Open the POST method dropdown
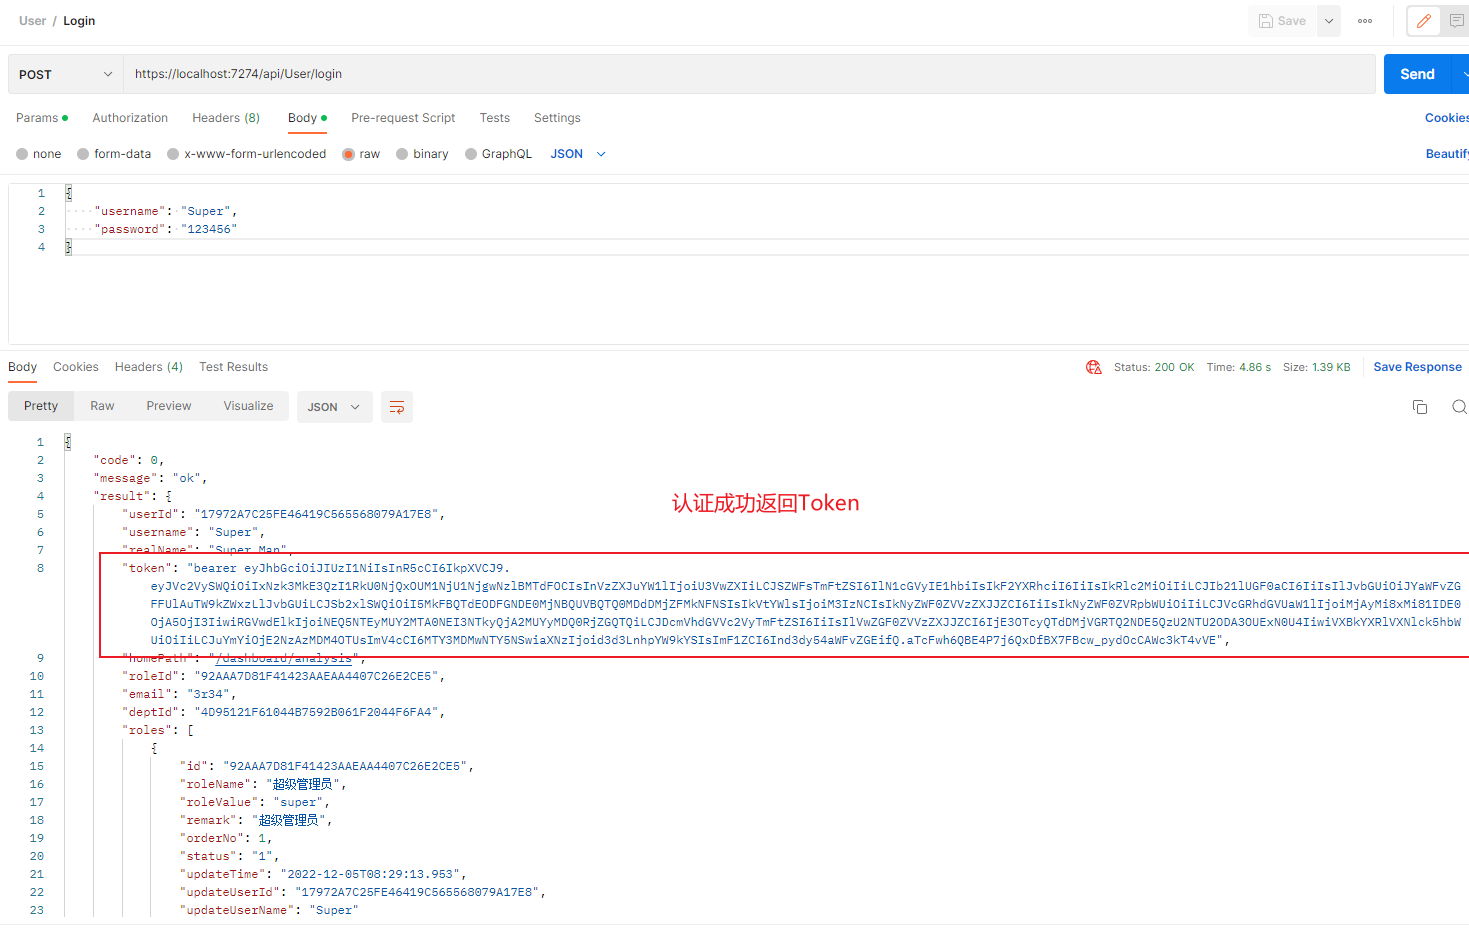 click(65, 75)
